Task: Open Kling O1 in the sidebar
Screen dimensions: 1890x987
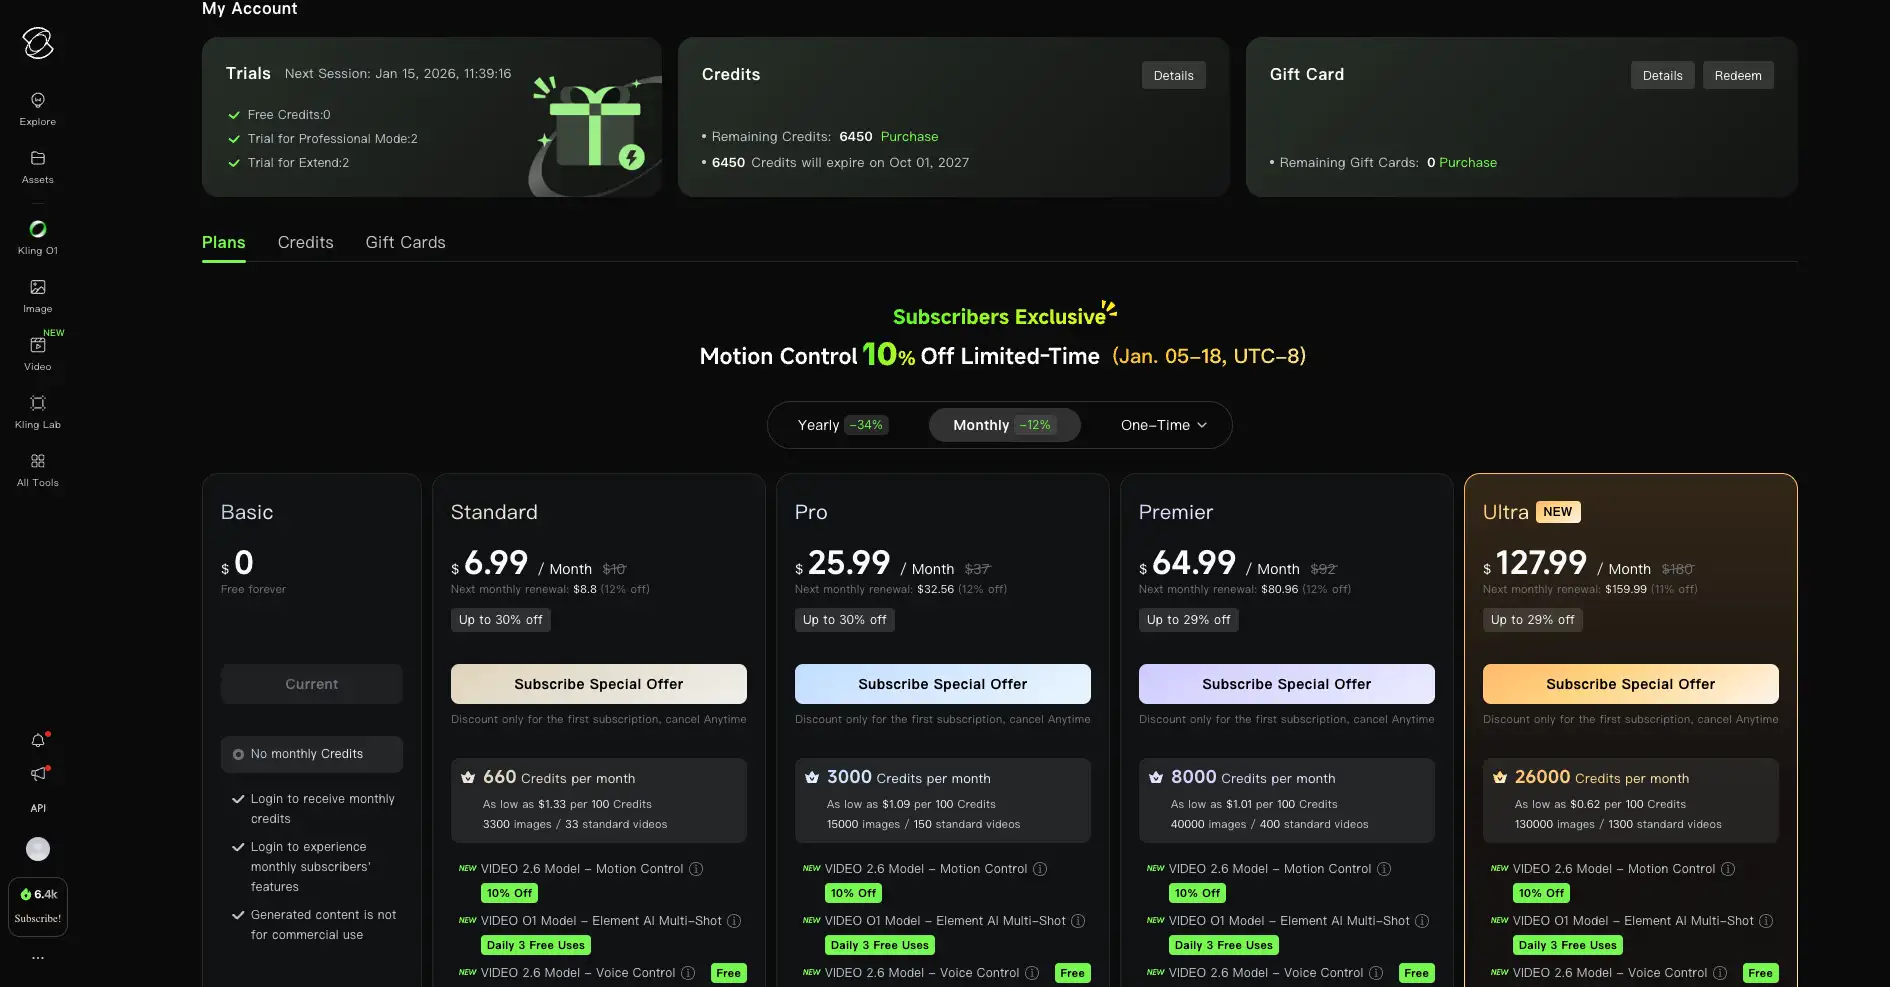Action: [38, 237]
